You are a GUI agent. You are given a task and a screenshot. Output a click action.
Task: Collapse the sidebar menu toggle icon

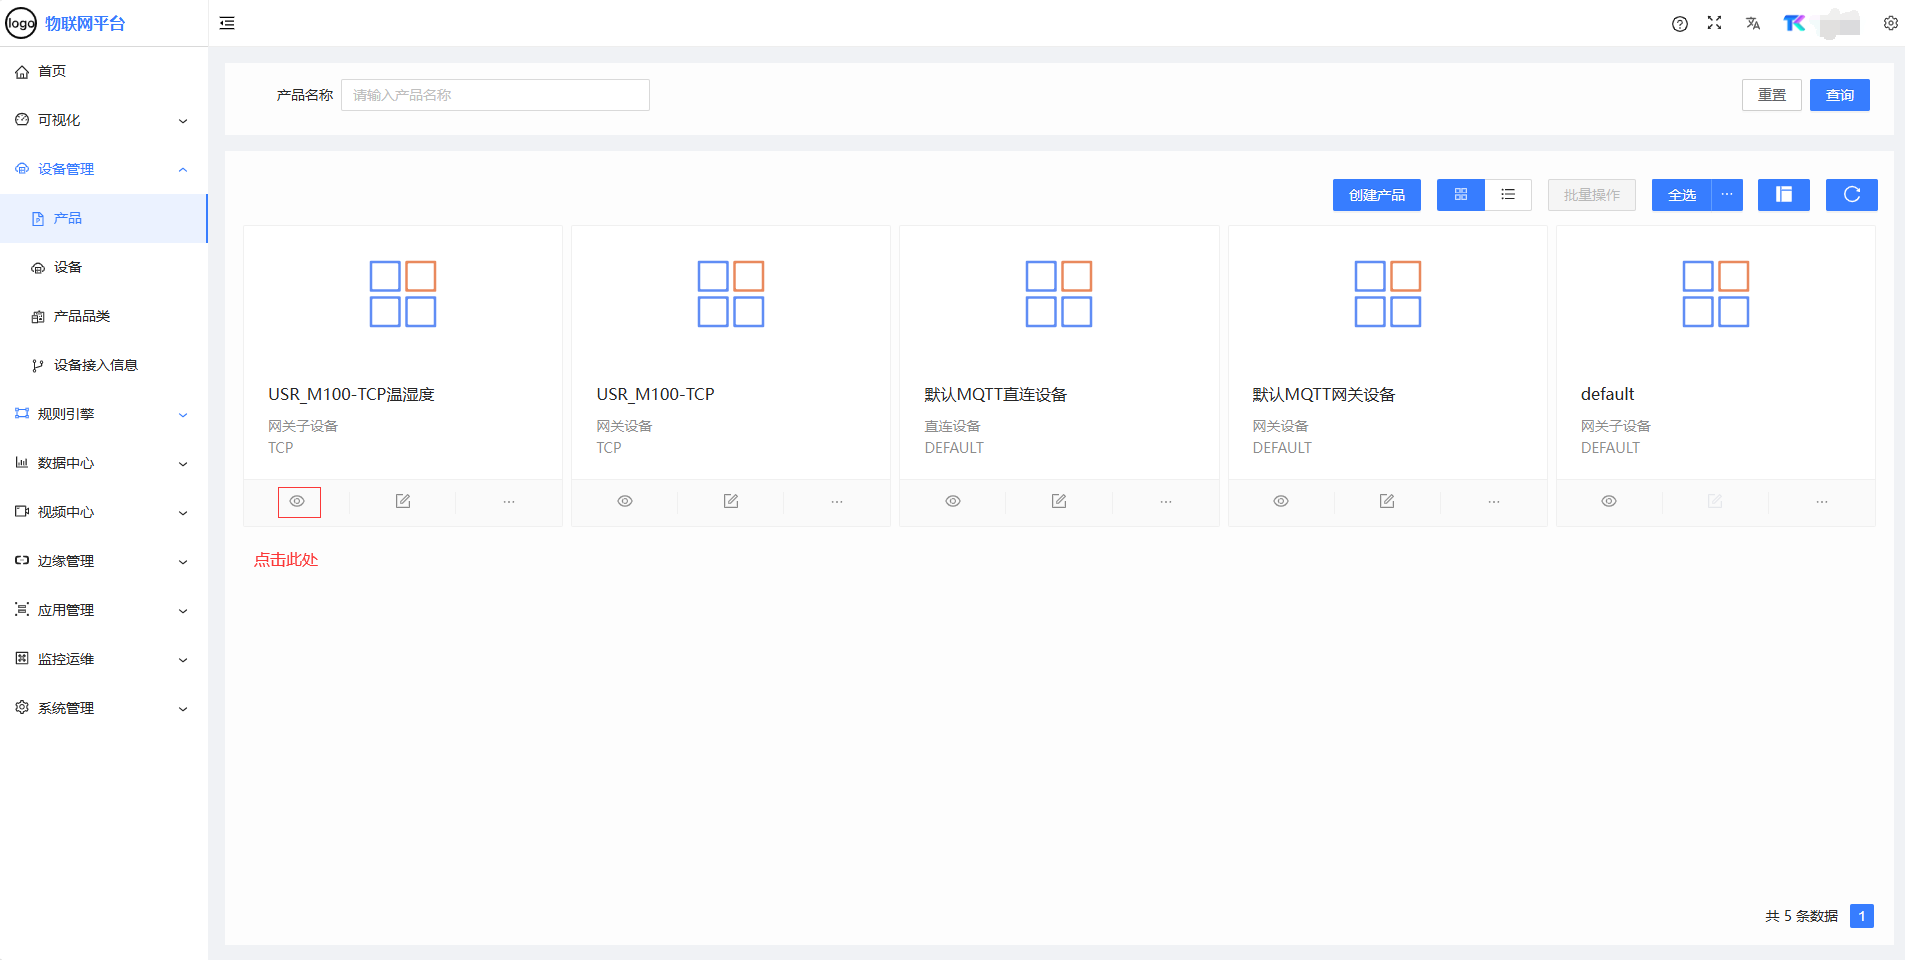coord(227,23)
